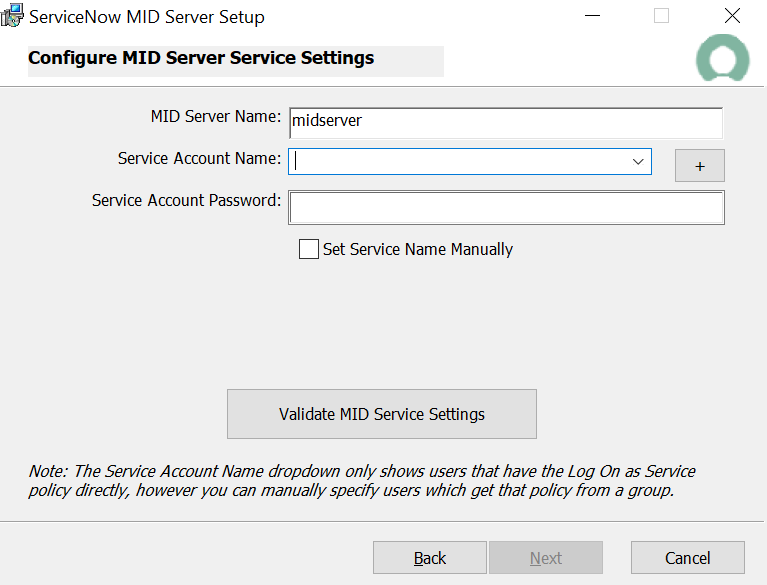Cancel the MID Server setup
Image resolution: width=767 pixels, height=585 pixels.
pyautogui.click(x=688, y=558)
